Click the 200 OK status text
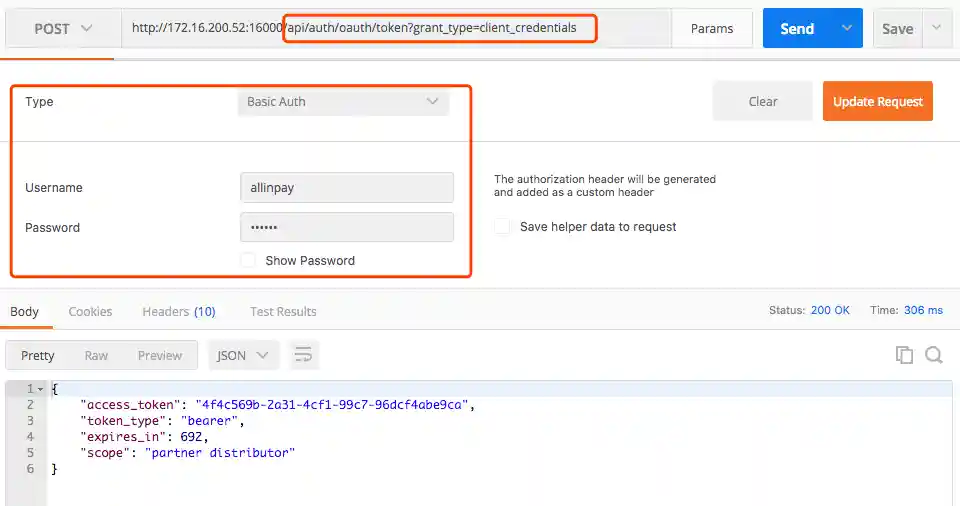 point(830,310)
